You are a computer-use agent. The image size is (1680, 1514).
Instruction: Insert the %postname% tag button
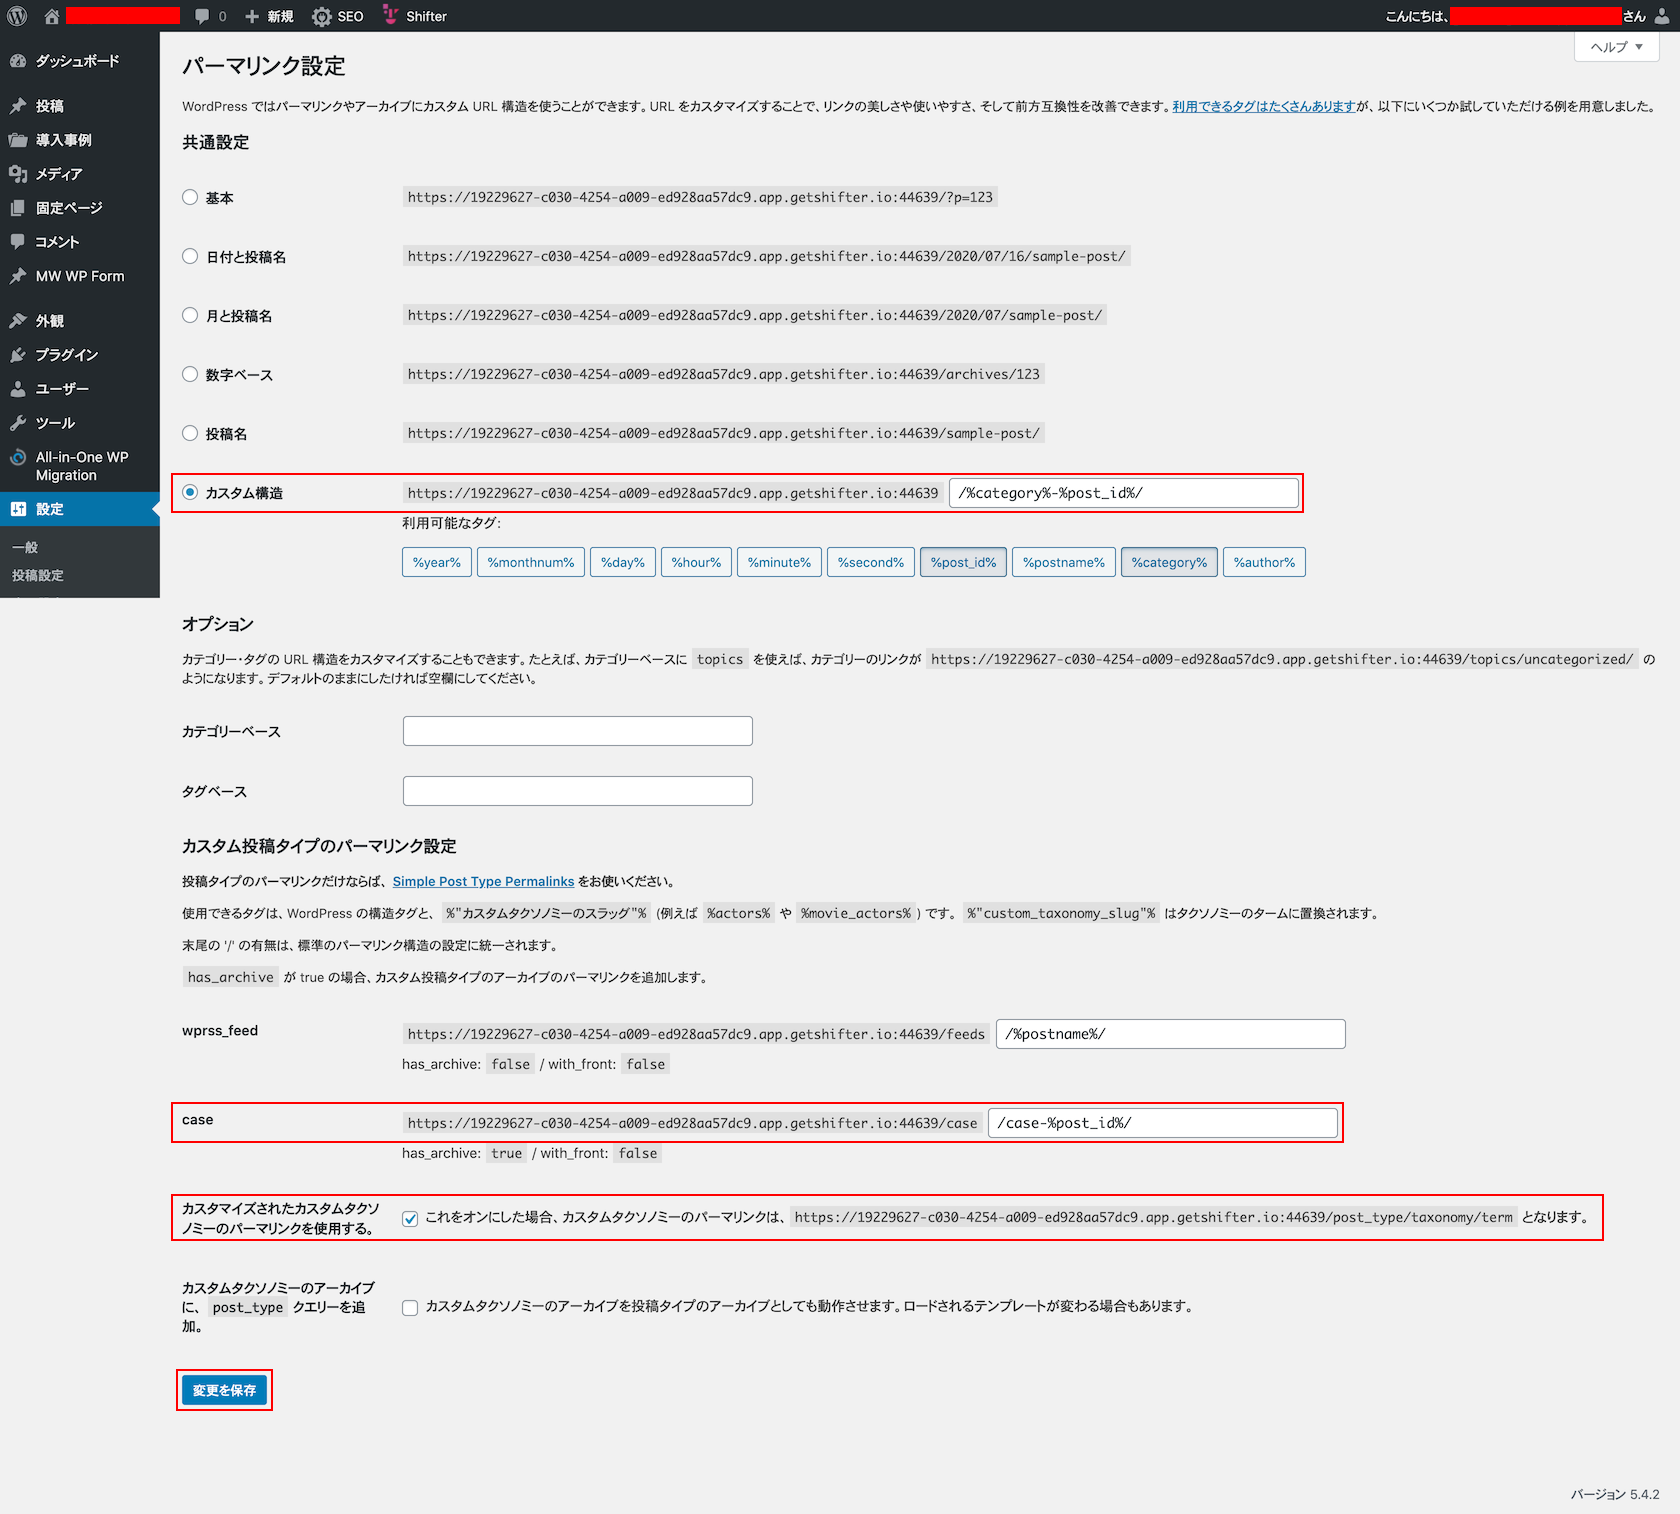click(1064, 562)
